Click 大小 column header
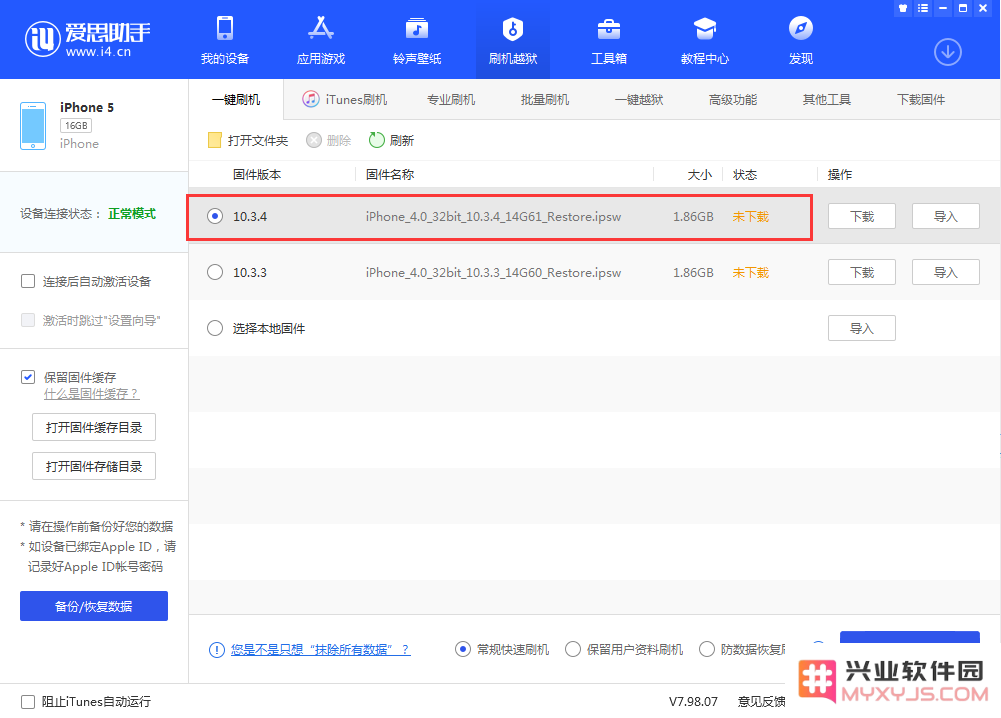The height and width of the screenshot is (718, 1001). (700, 175)
